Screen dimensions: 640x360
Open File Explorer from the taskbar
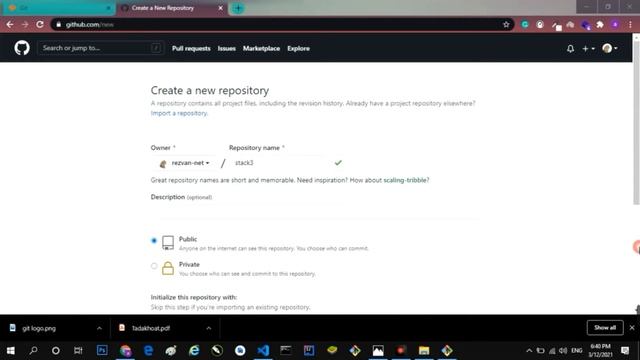coord(424,350)
